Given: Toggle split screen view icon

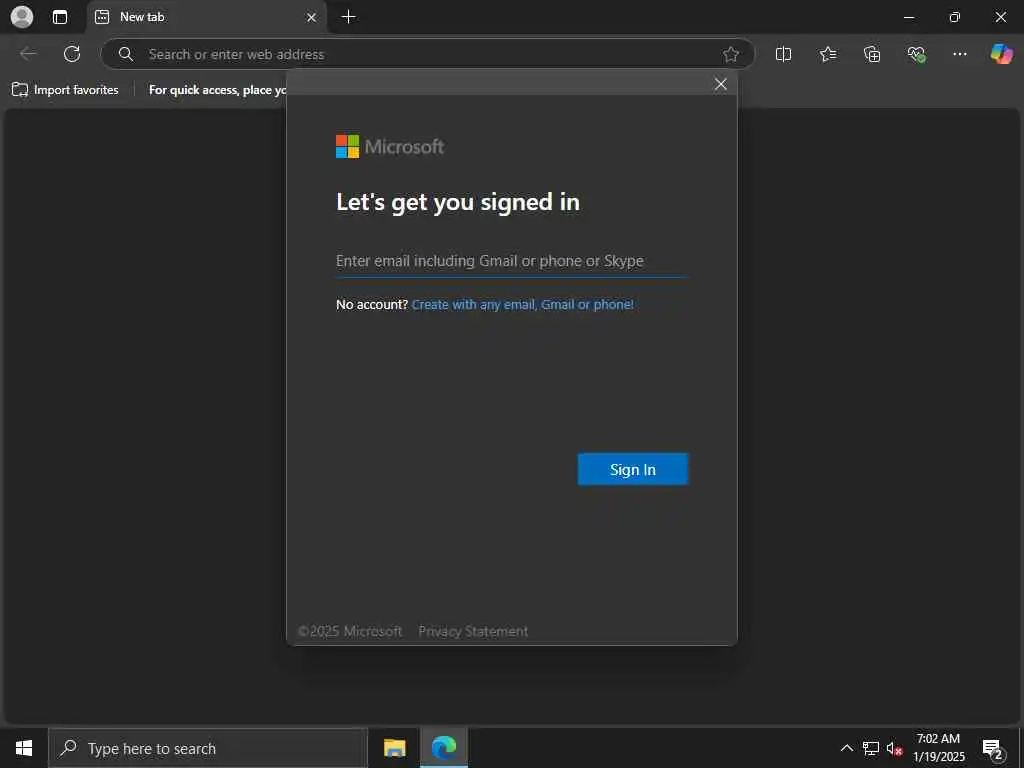Looking at the screenshot, I should [783, 54].
